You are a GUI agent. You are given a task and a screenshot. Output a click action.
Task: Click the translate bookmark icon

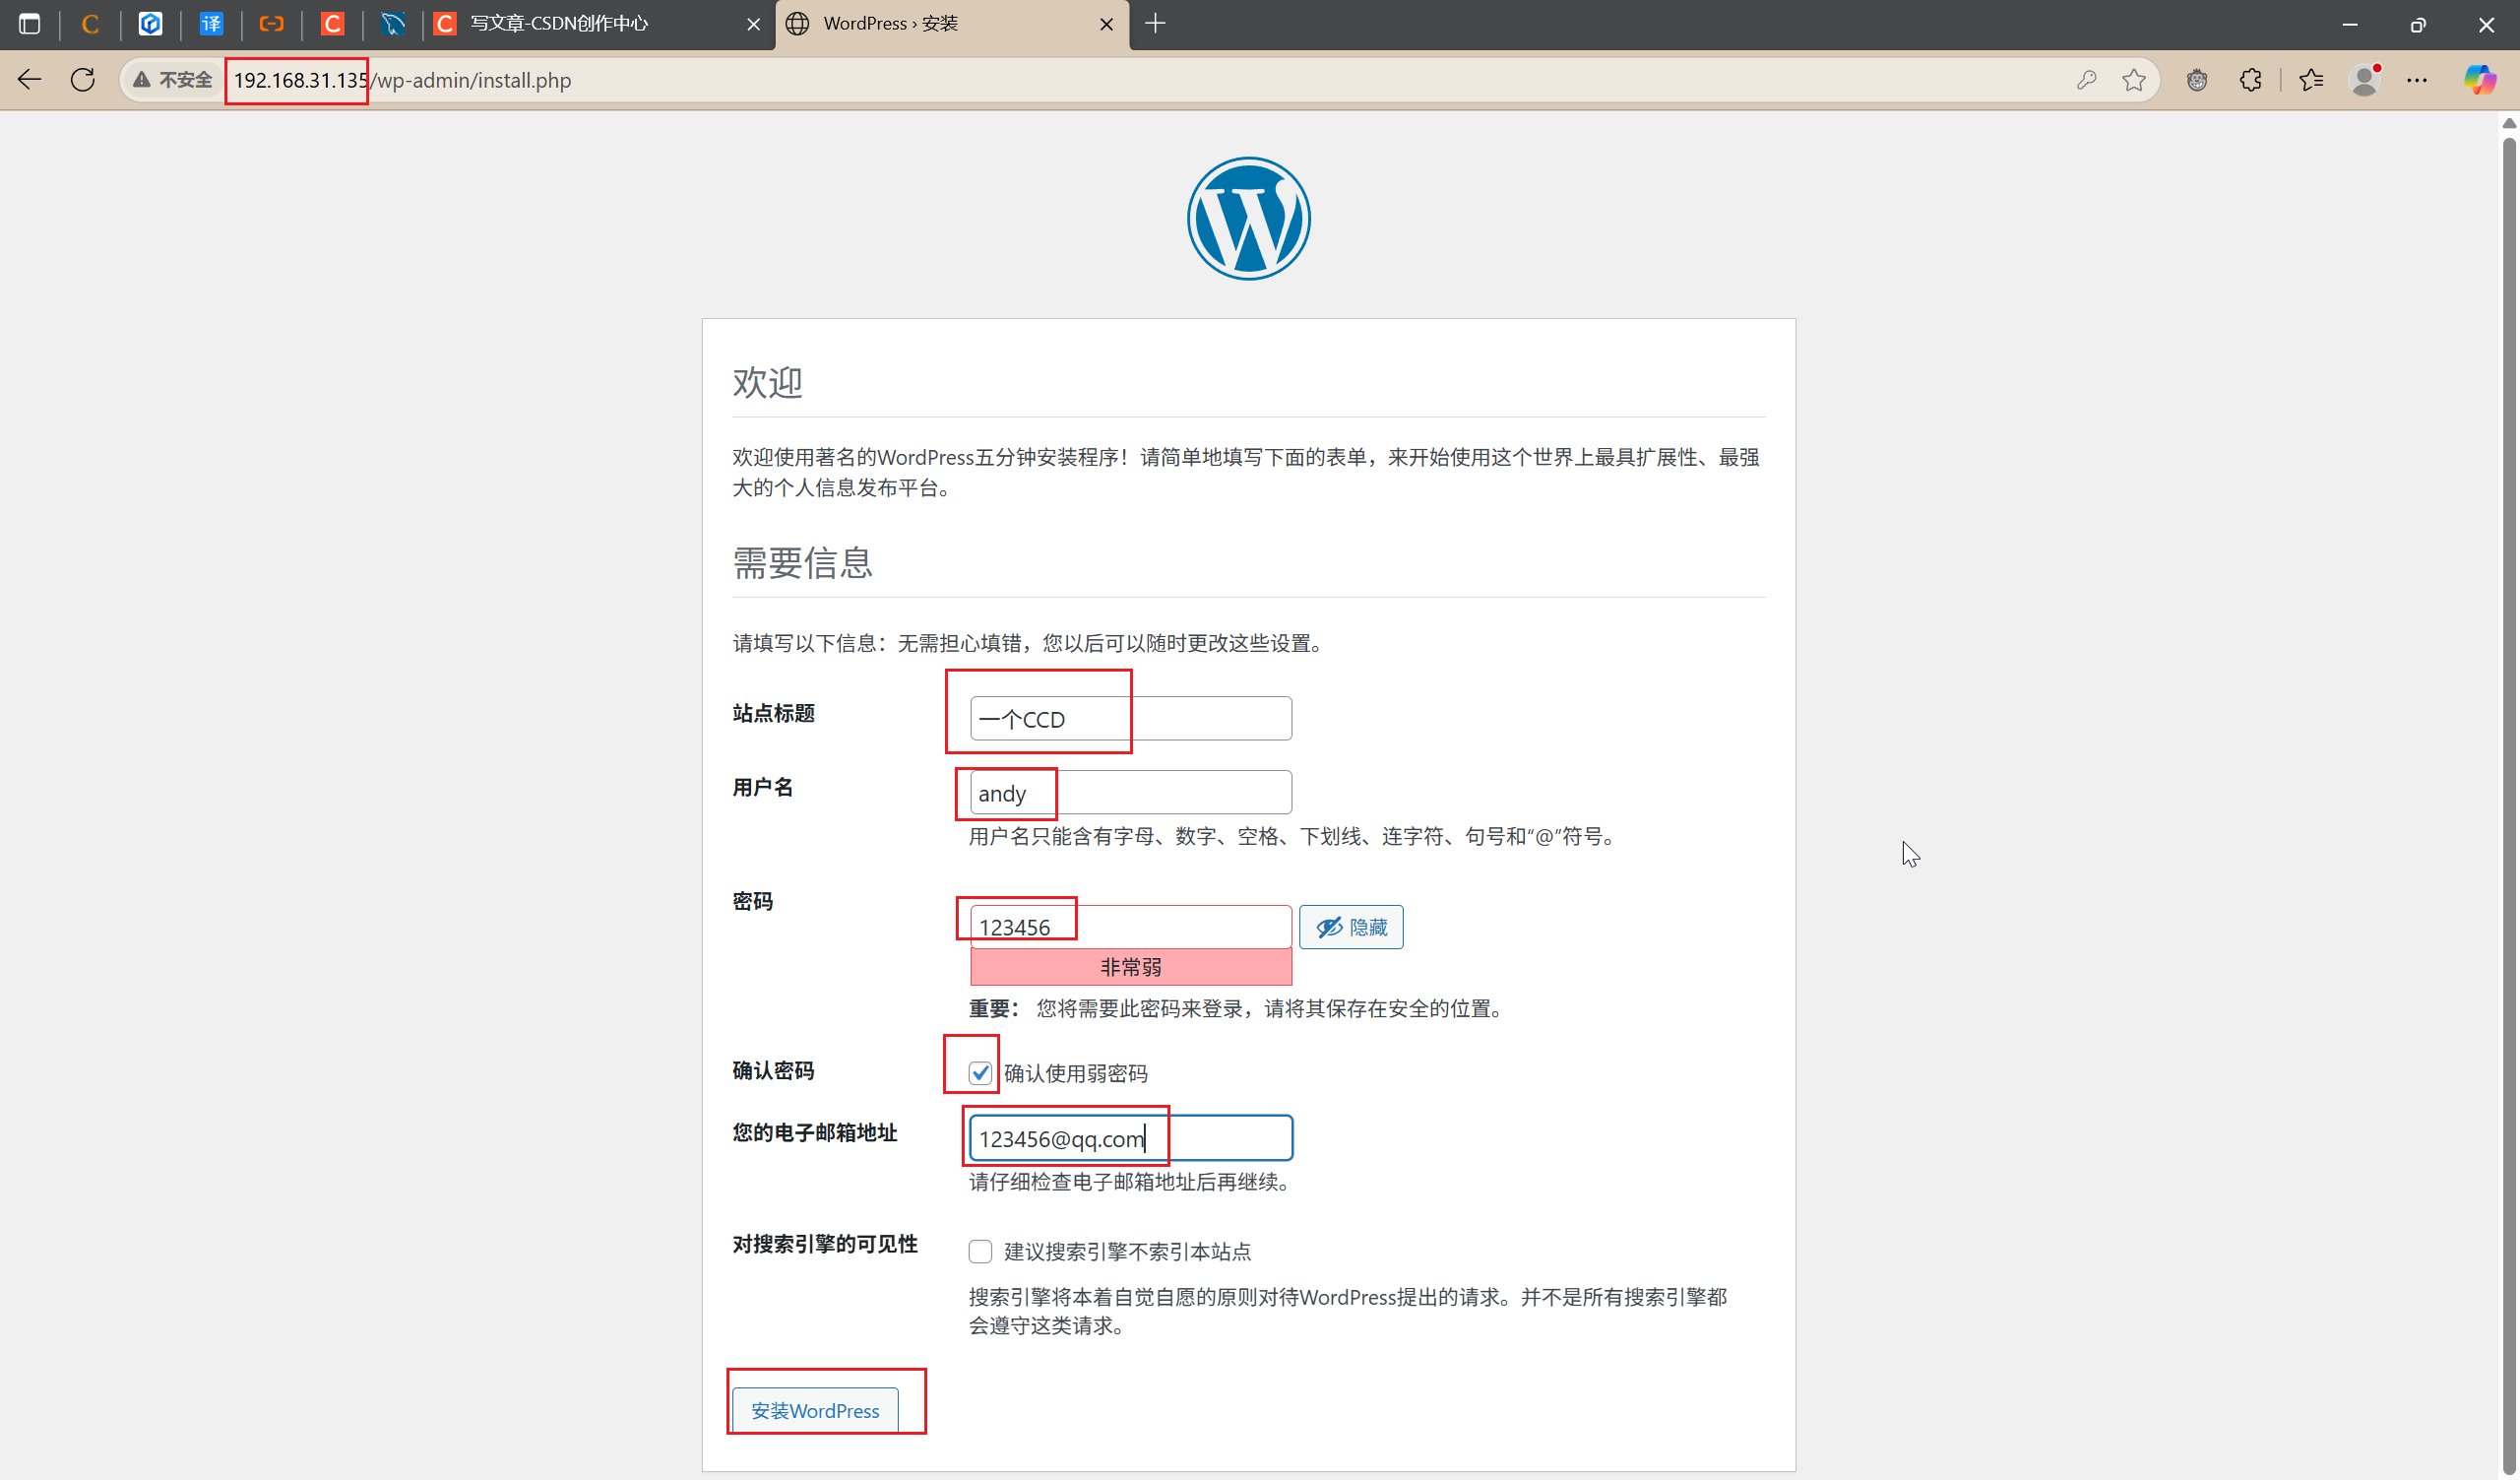coord(211,24)
